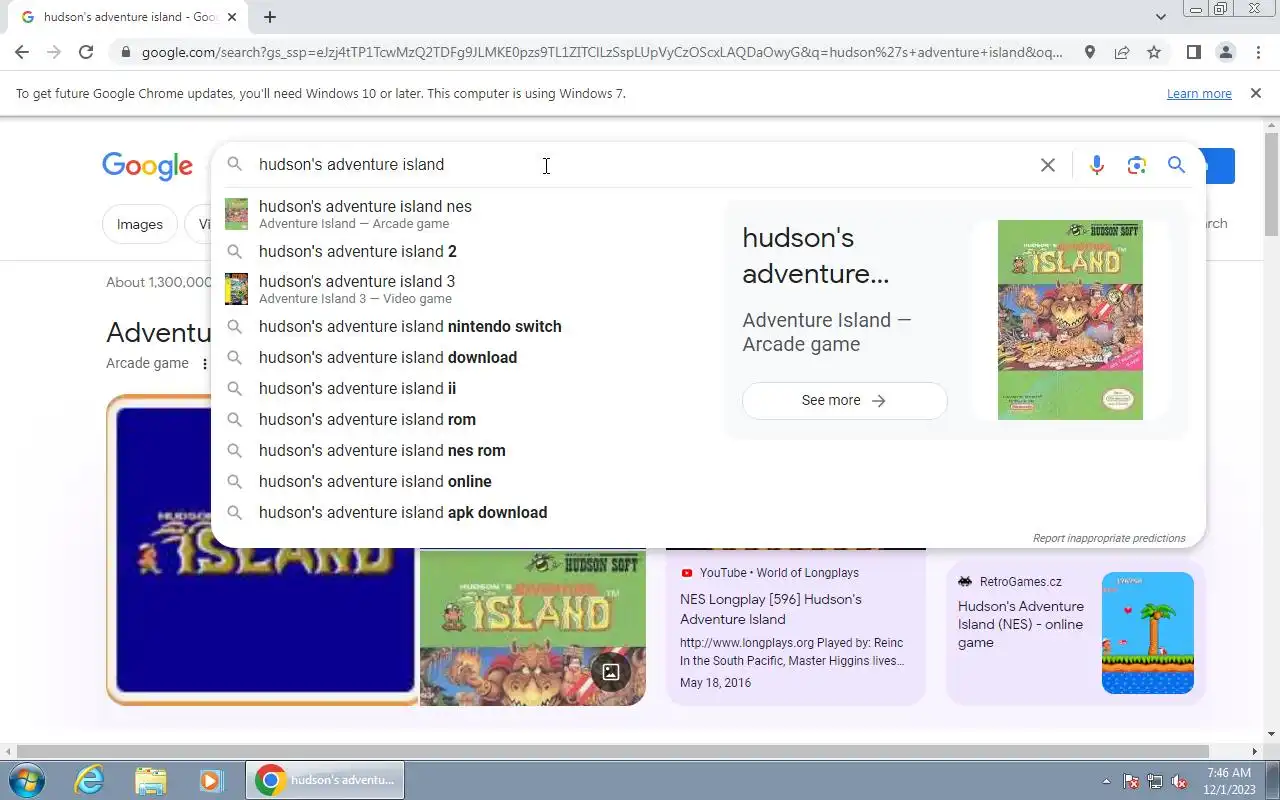
Task: Click the Adventure Island box art thumbnail in panel
Action: [x=1070, y=320]
